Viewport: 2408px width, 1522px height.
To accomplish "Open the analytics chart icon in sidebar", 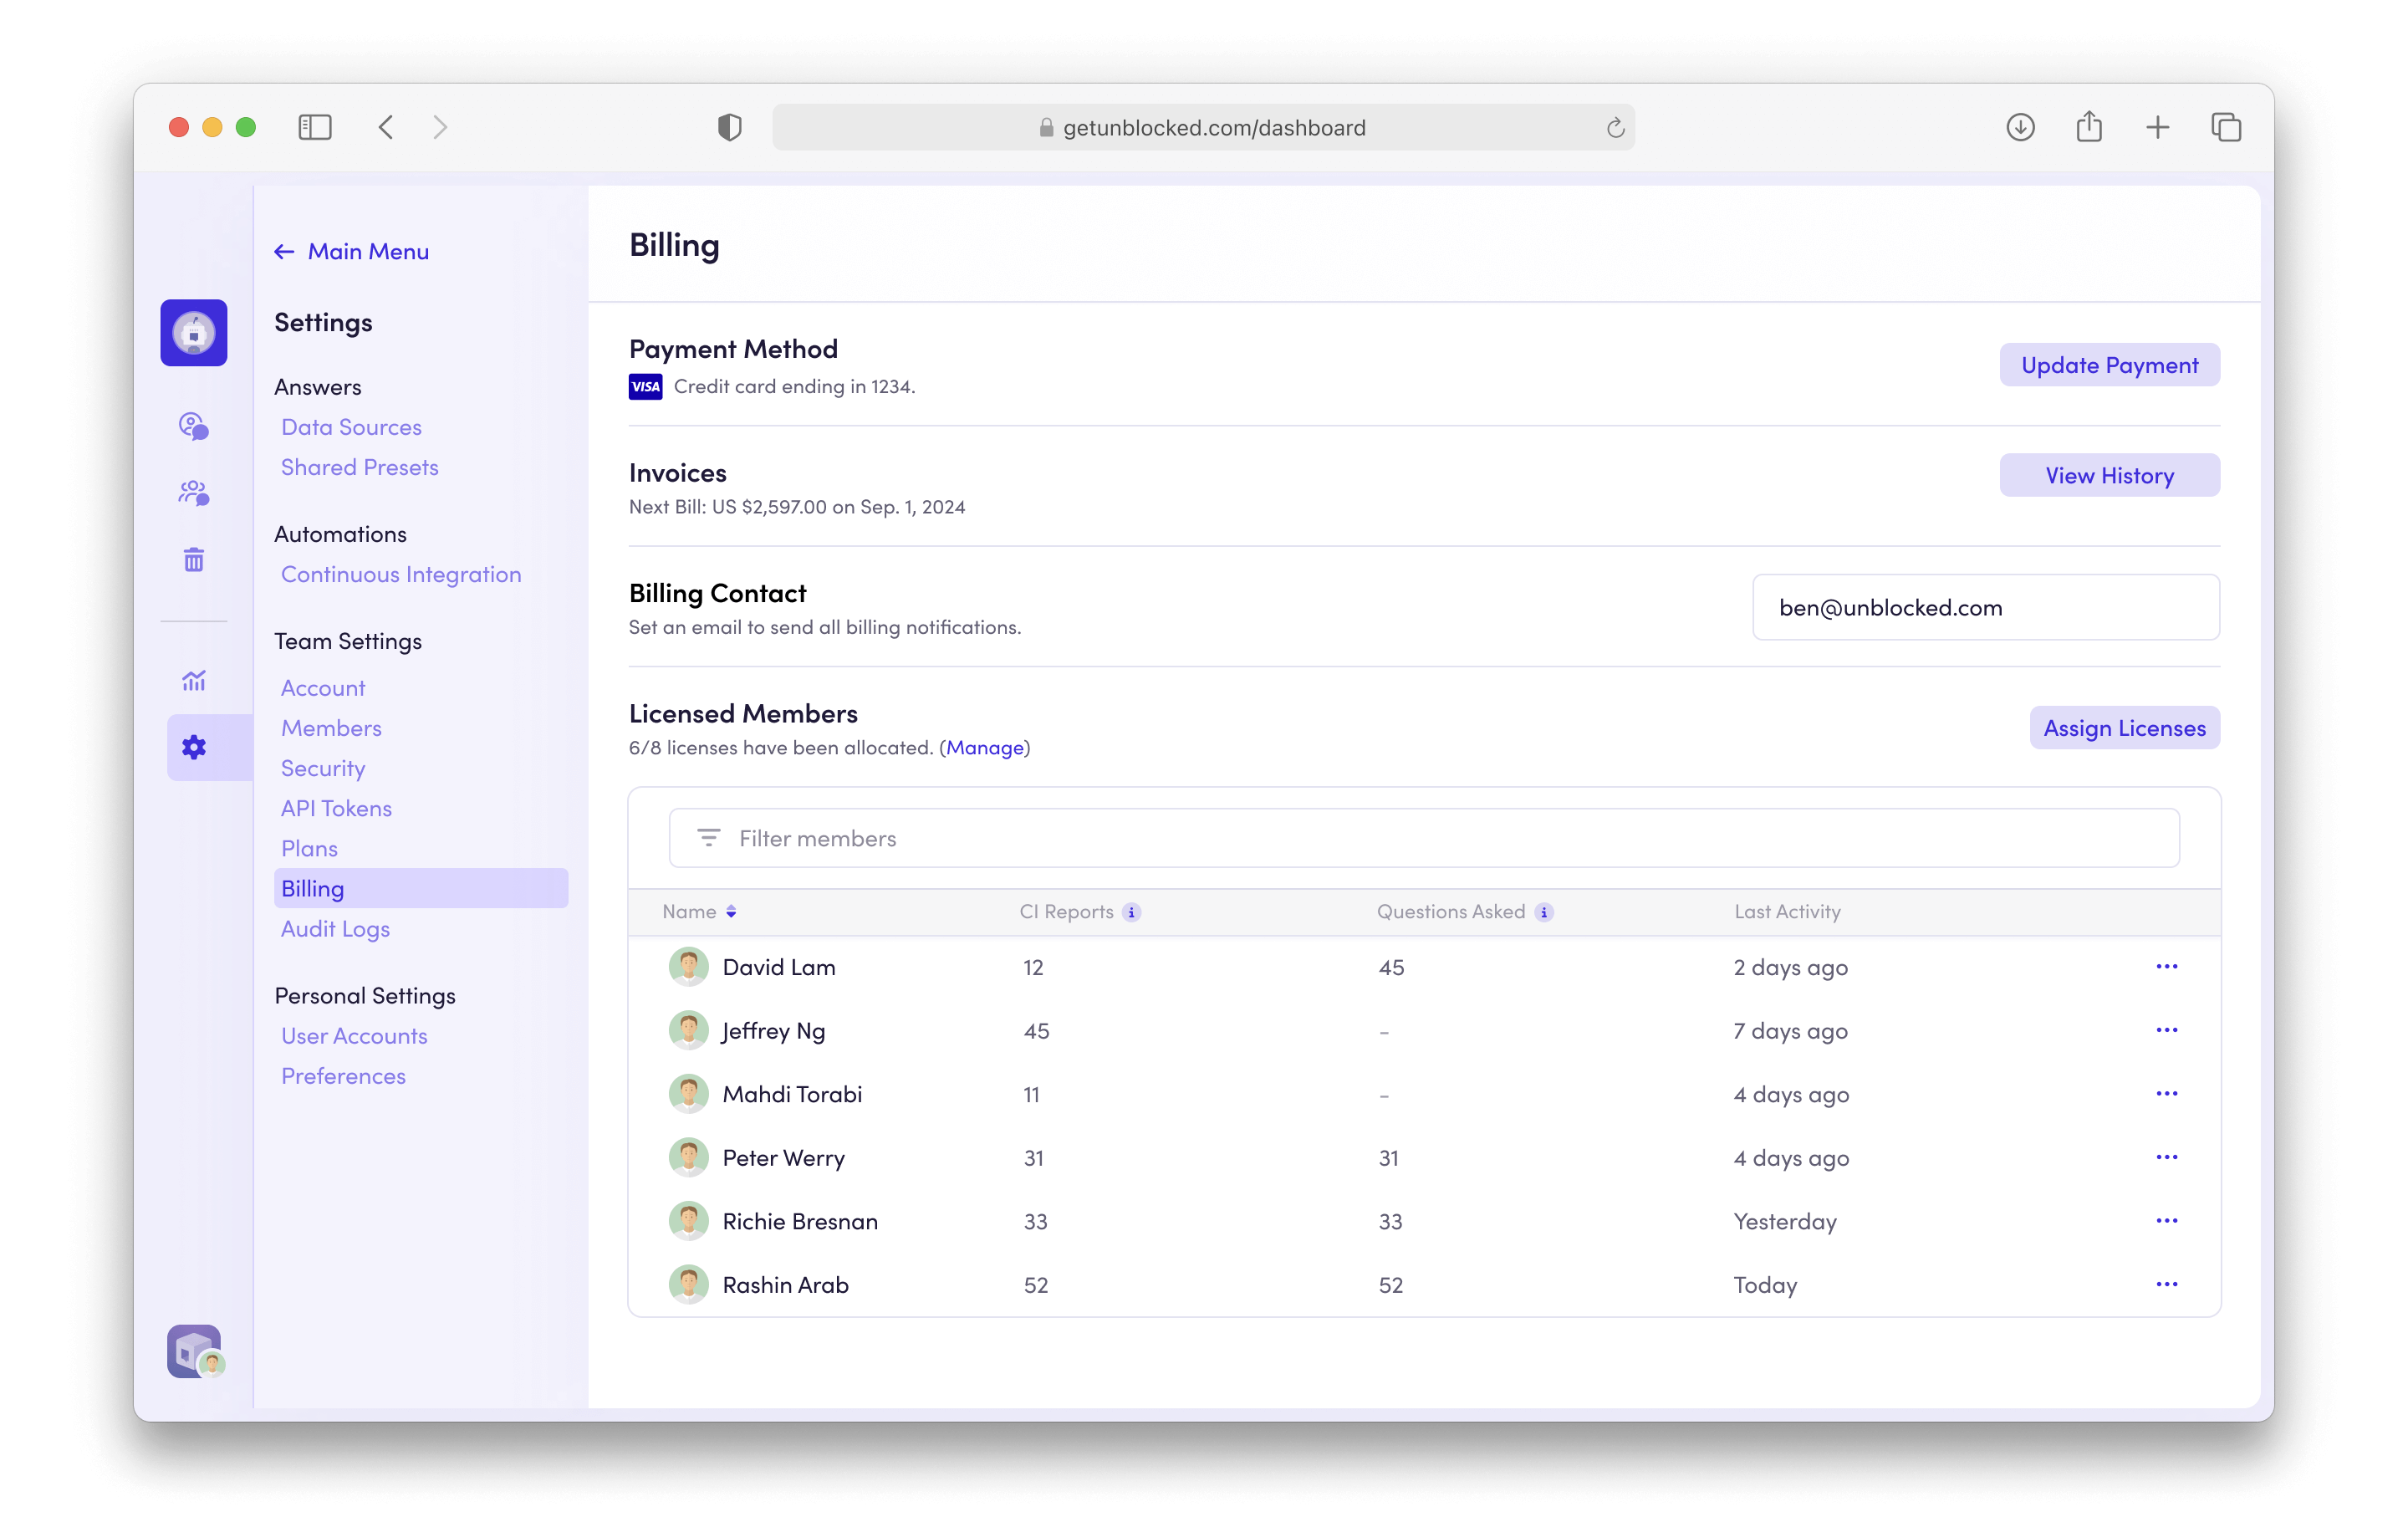I will point(194,681).
